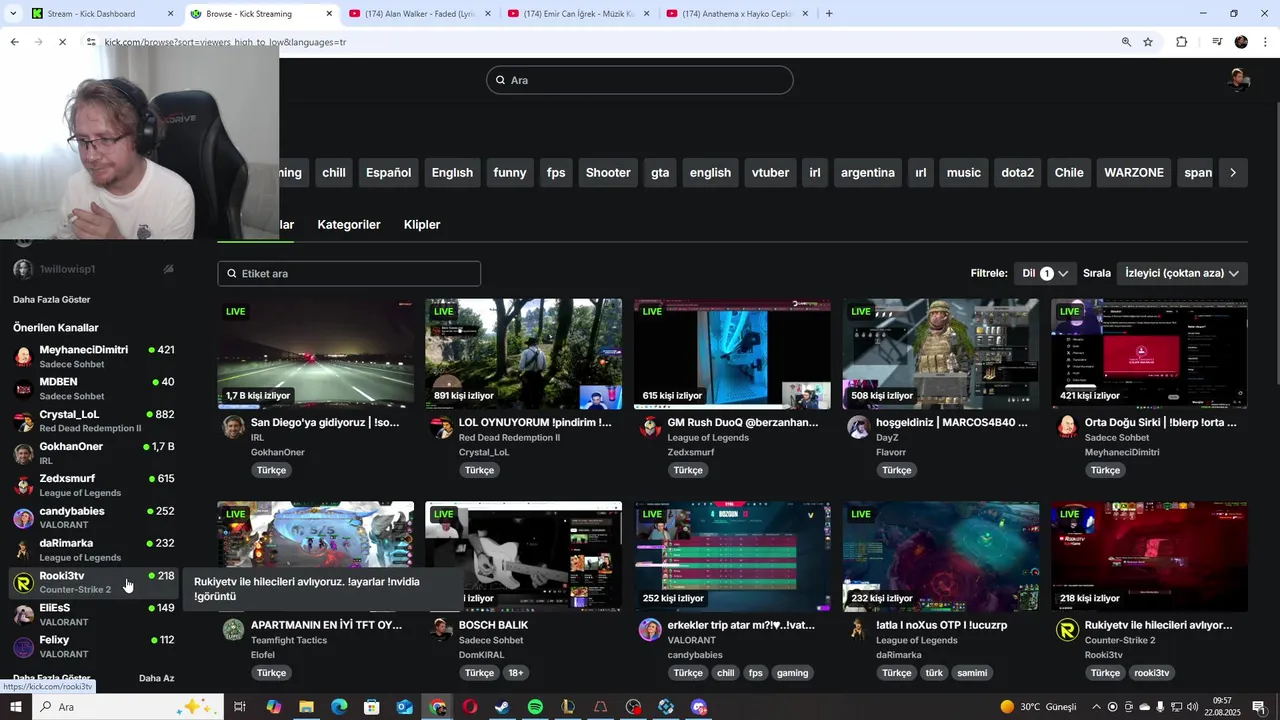Close the Stream Kick Dashboard tab

pyautogui.click(x=170, y=14)
